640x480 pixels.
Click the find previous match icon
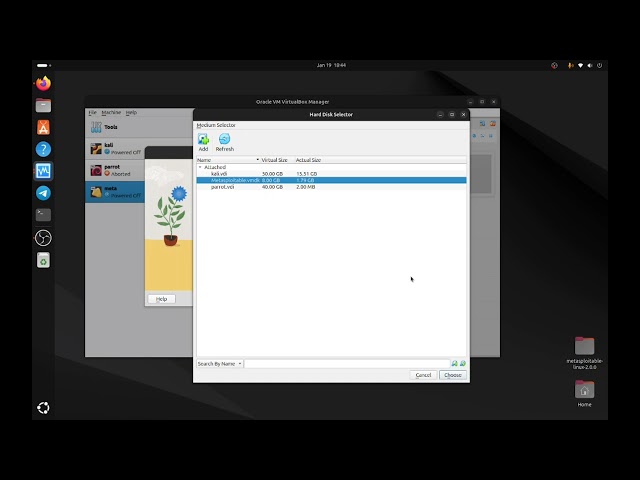point(454,363)
